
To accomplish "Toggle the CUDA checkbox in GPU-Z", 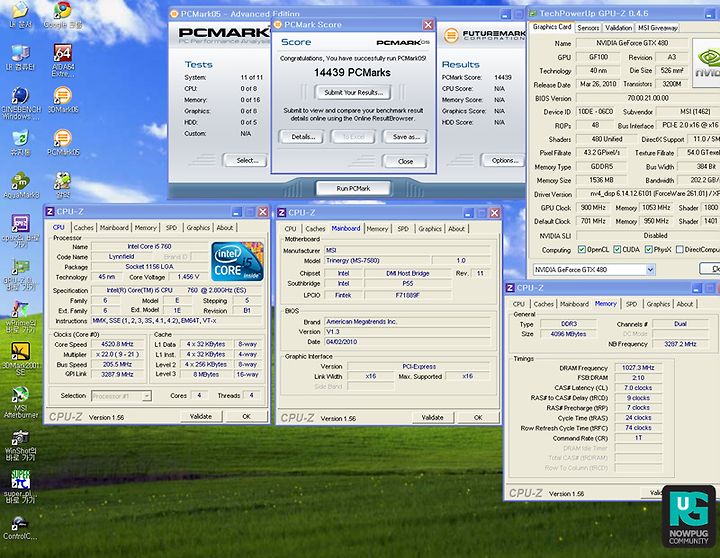I will pyautogui.click(x=617, y=249).
